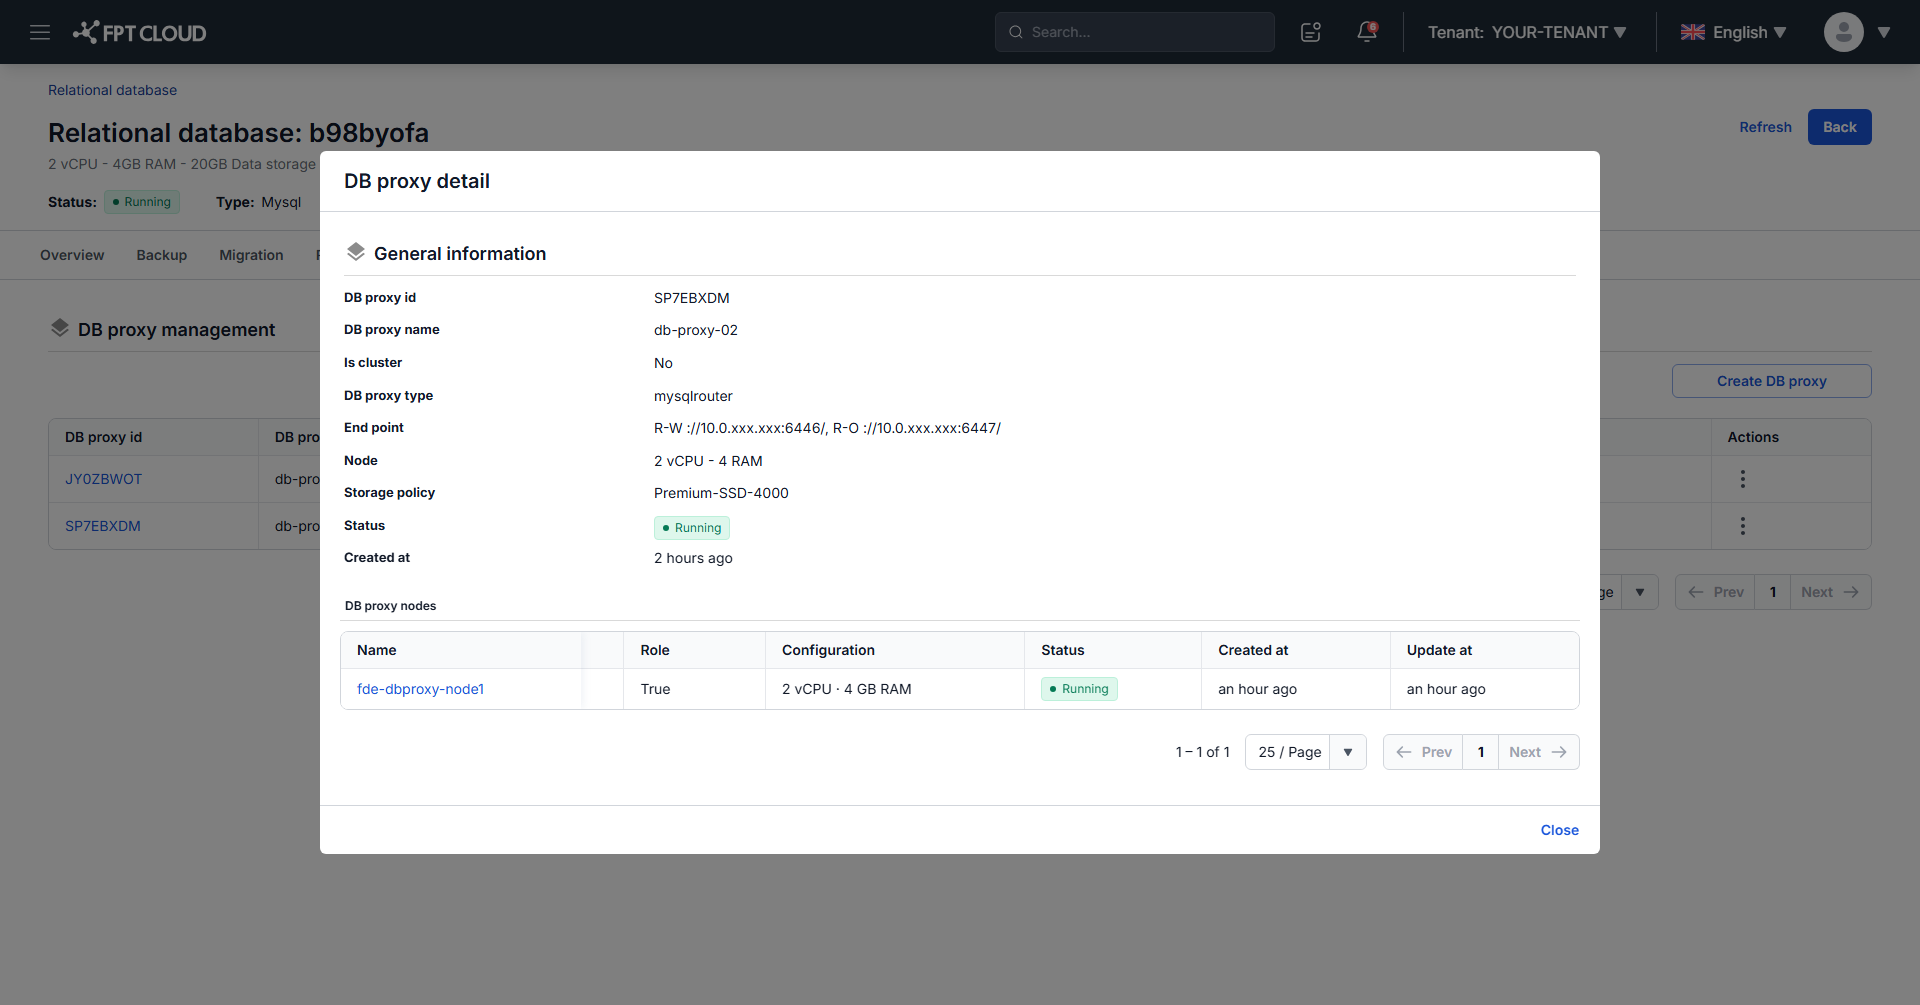Open background page-size dropdown arrow
The width and height of the screenshot is (1920, 1005).
[x=1640, y=592]
